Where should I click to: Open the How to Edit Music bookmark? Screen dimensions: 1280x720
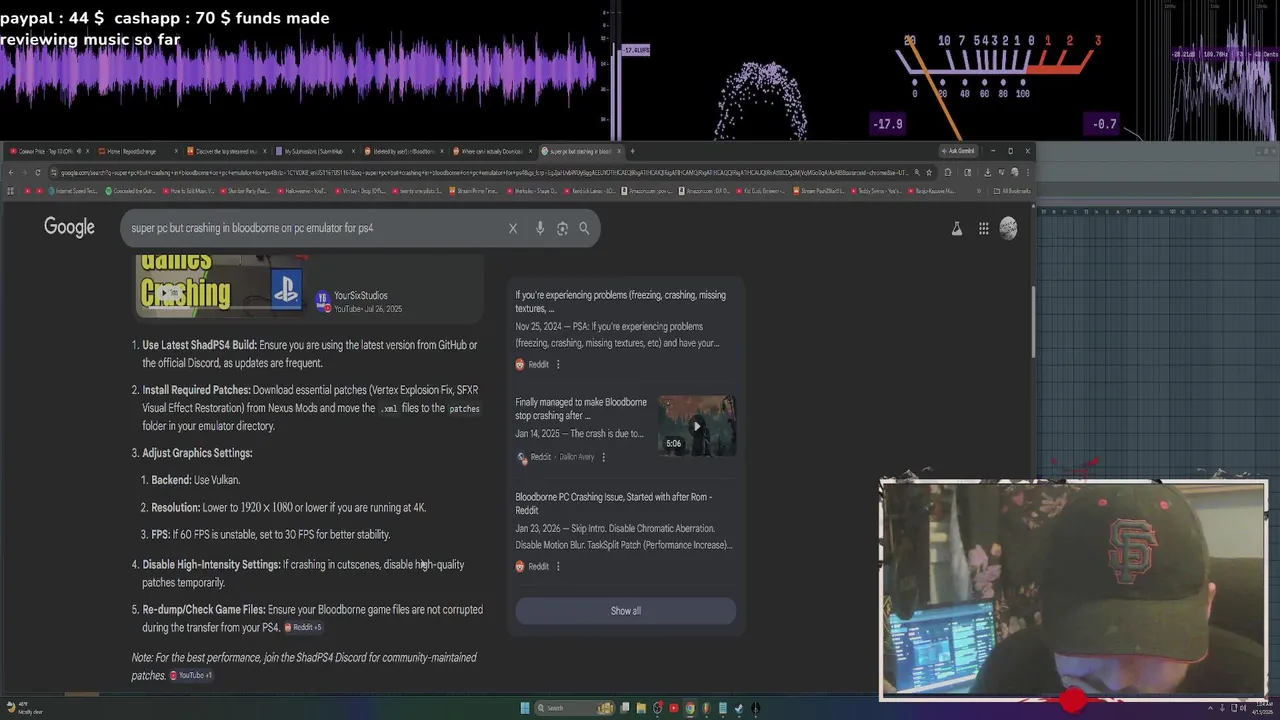pos(187,191)
